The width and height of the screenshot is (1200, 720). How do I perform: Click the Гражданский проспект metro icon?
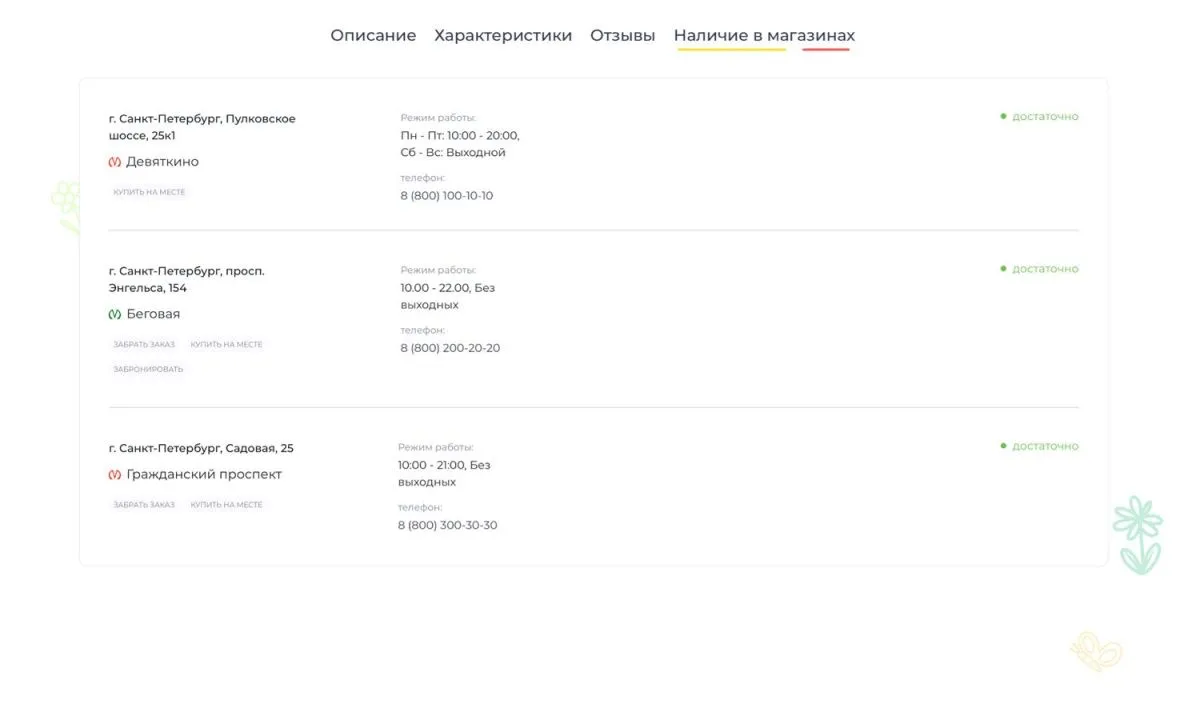point(113,473)
